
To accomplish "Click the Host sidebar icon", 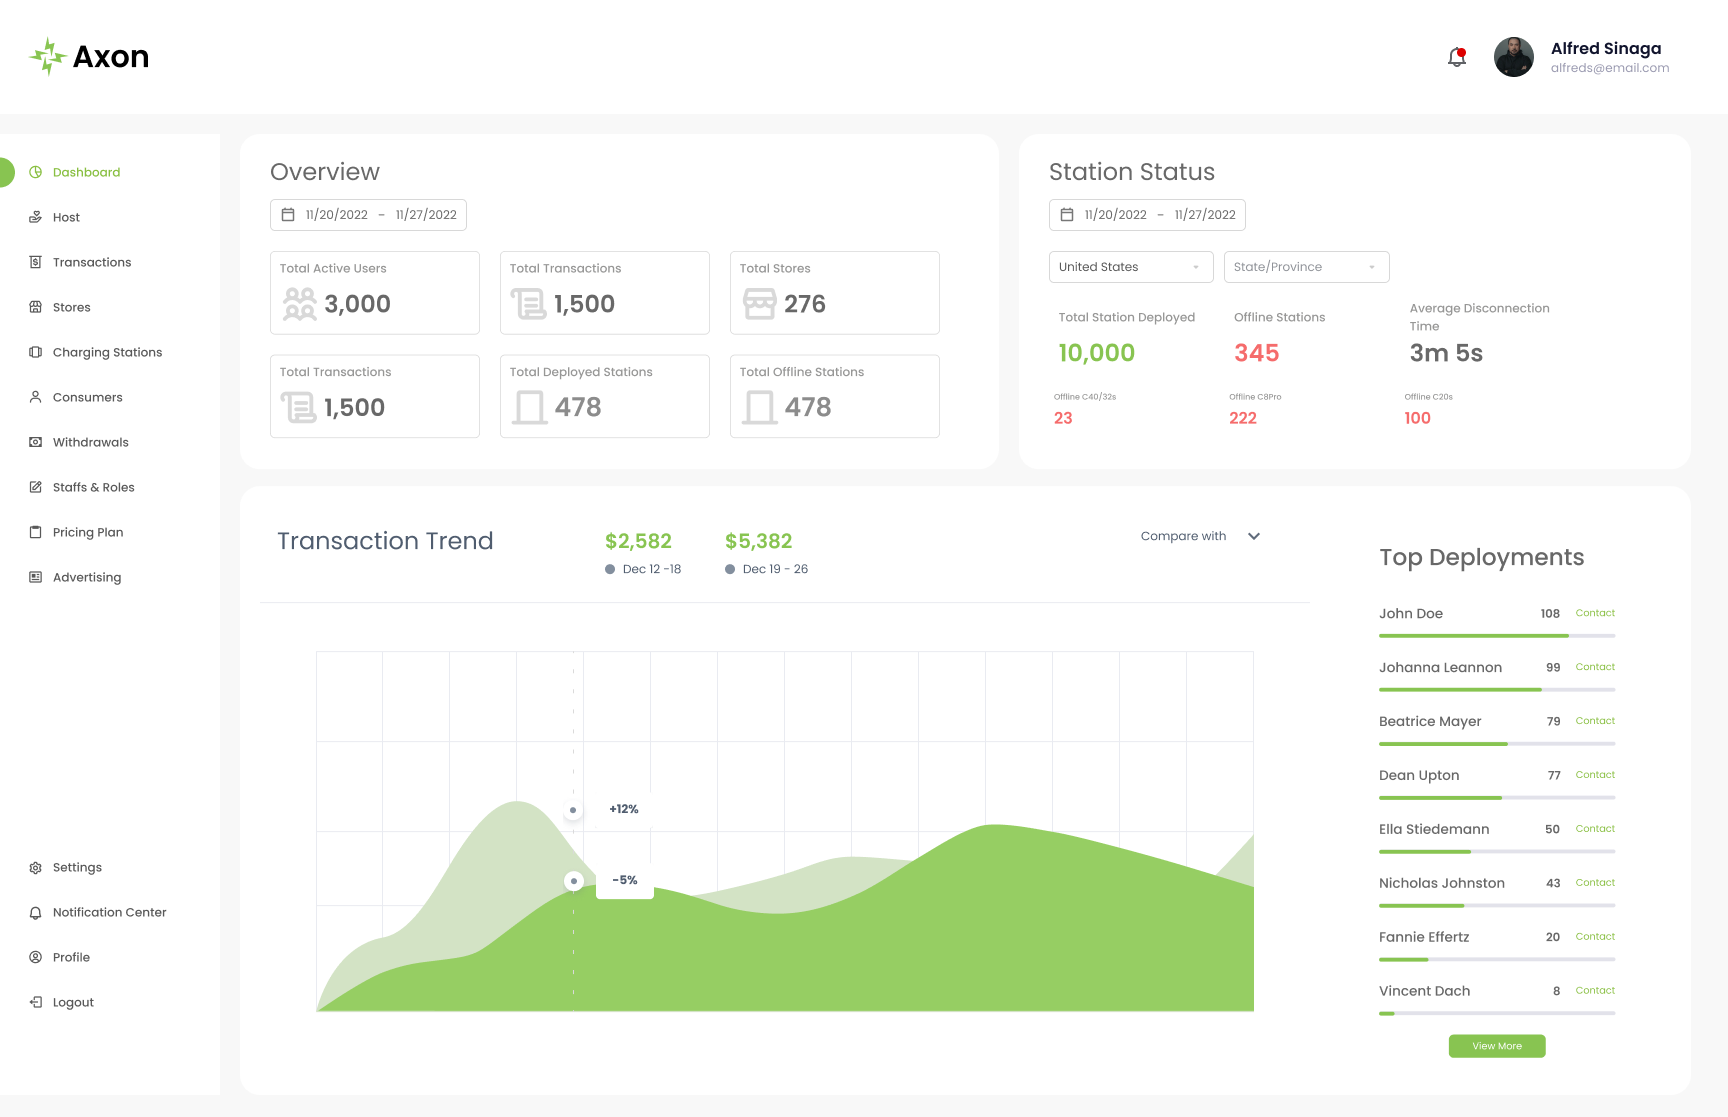I will point(36,217).
